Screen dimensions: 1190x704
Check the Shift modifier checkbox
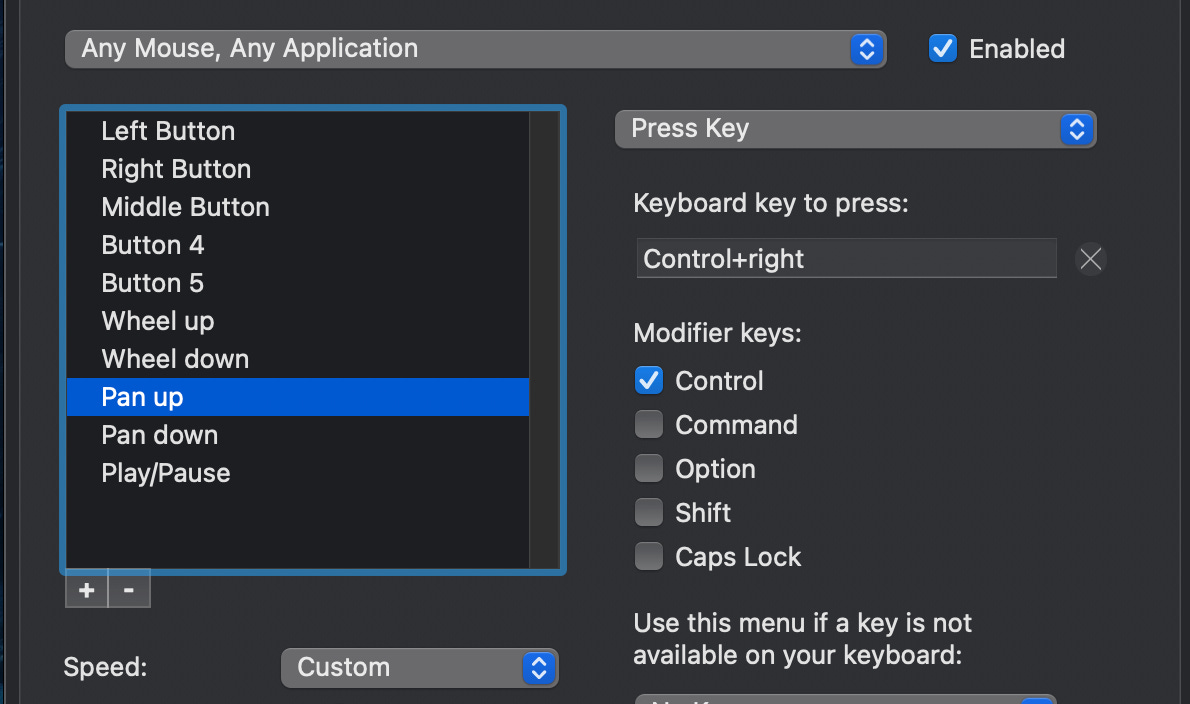(x=649, y=513)
